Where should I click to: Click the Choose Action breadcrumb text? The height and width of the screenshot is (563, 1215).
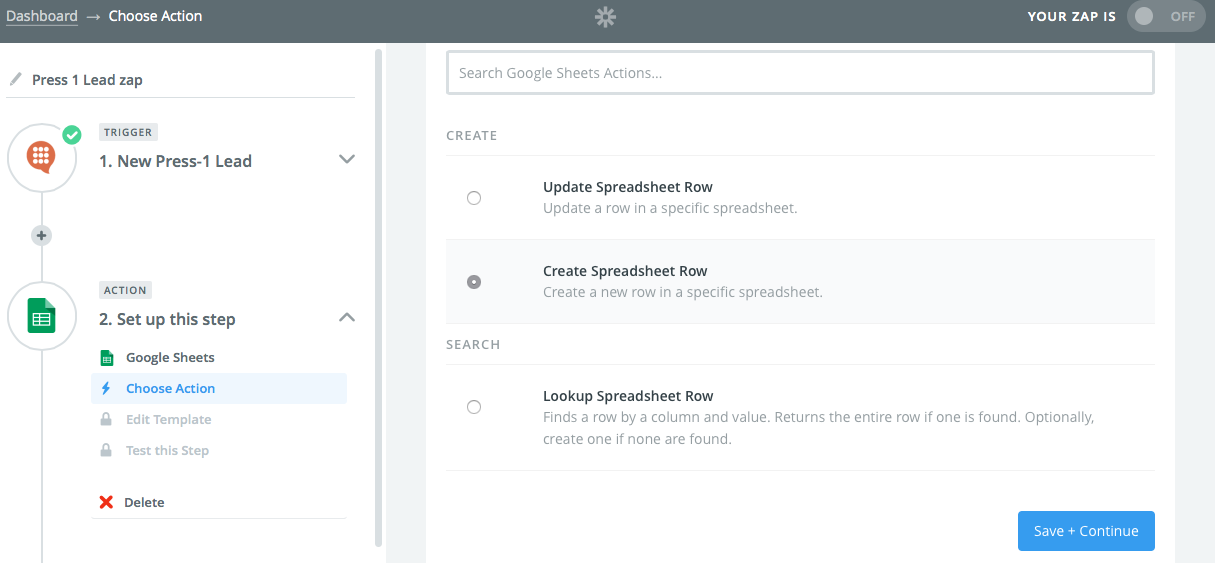click(x=155, y=16)
